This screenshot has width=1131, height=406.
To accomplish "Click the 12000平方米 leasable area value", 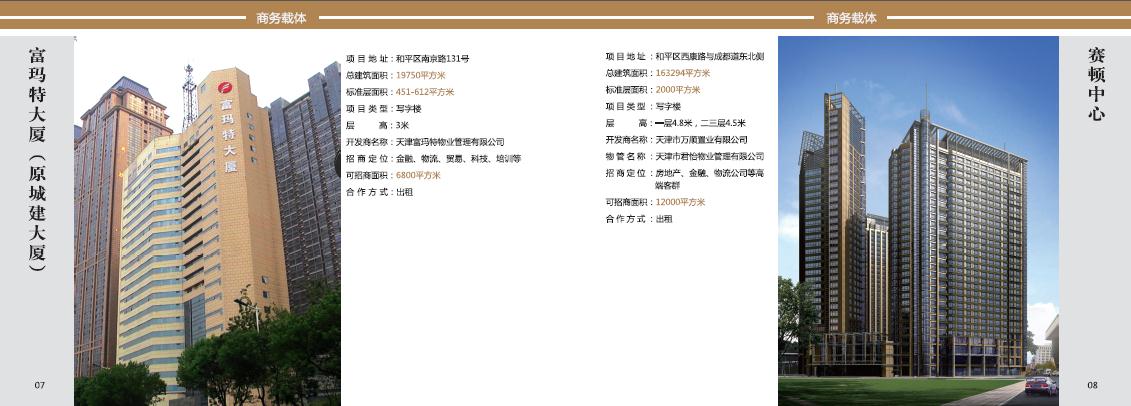I will click(680, 202).
